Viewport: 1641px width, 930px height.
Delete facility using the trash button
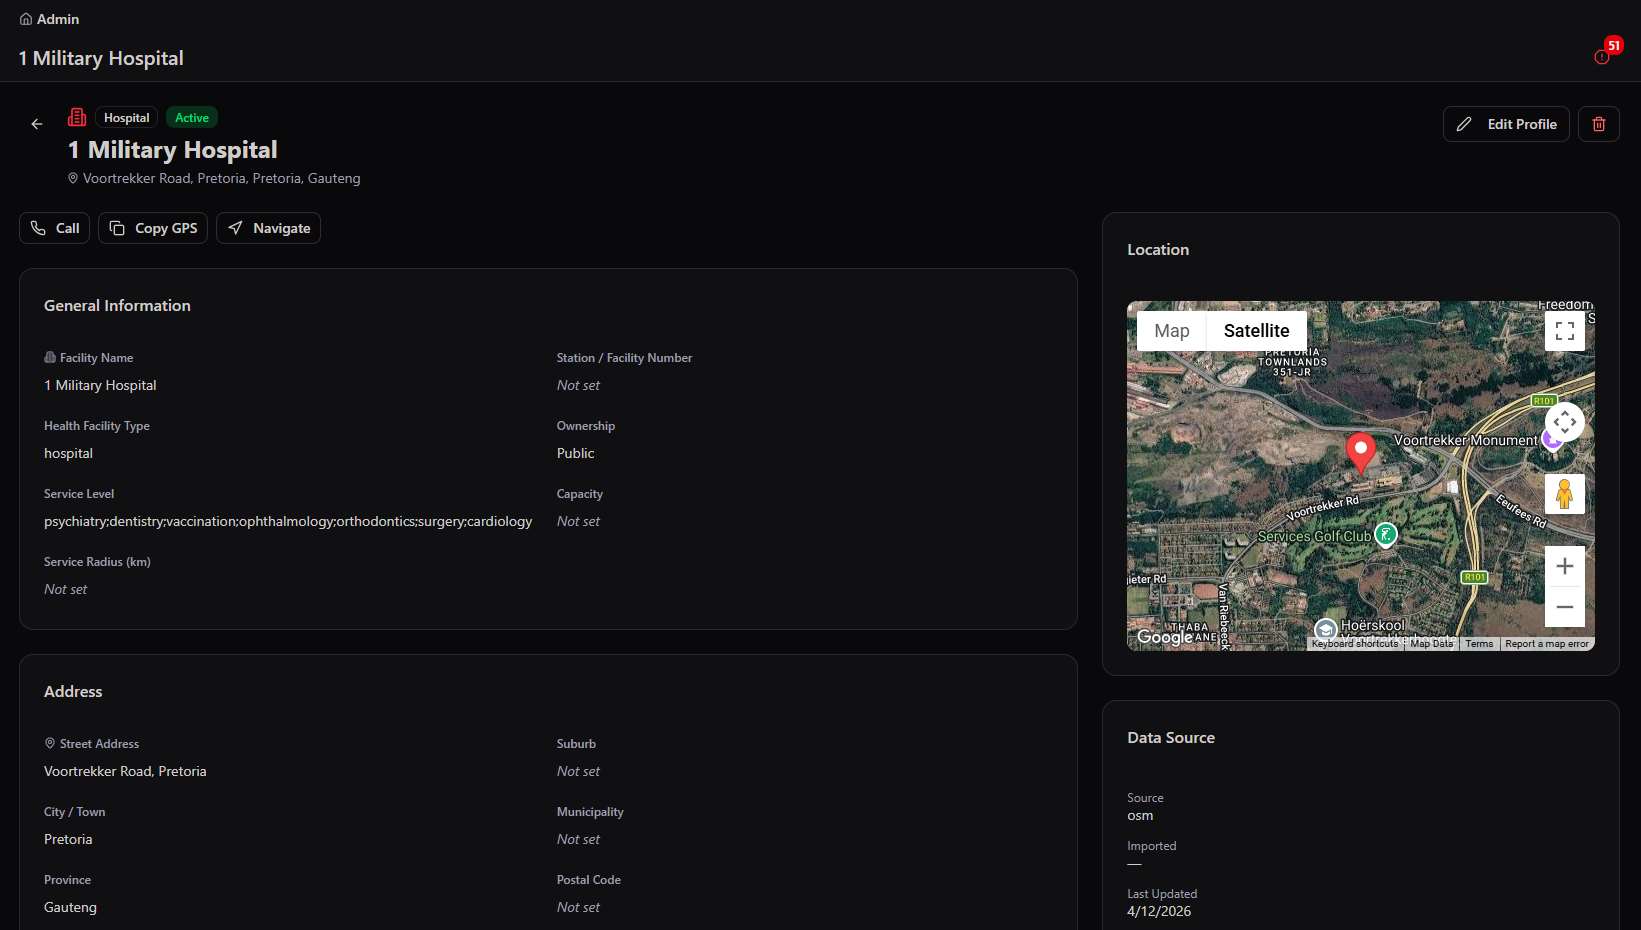tap(1599, 124)
